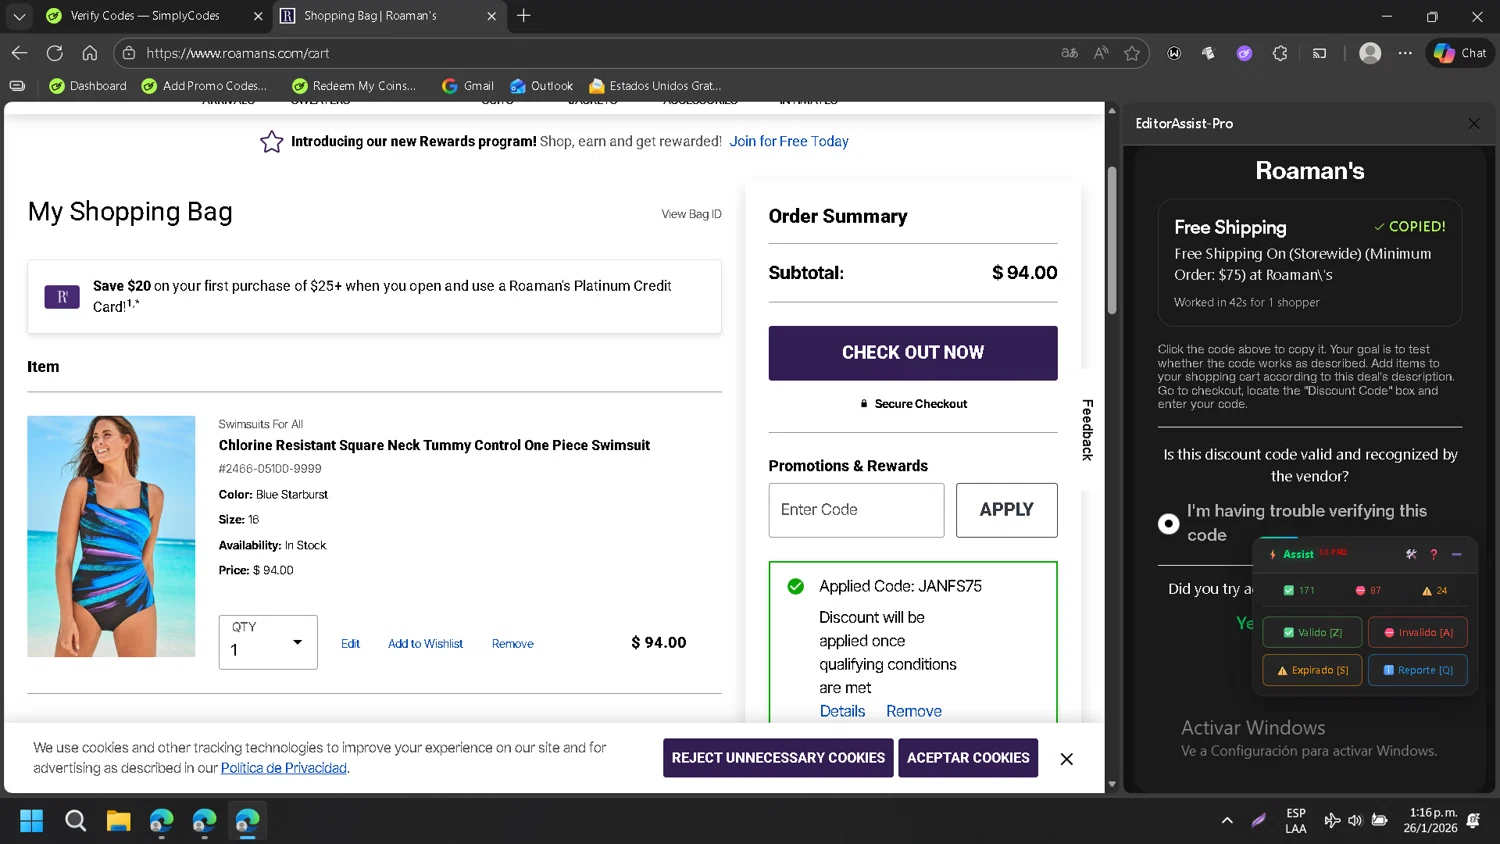Image resolution: width=1500 pixels, height=844 pixels.
Task: Show hidden system tray icons
Action: coord(1227,821)
